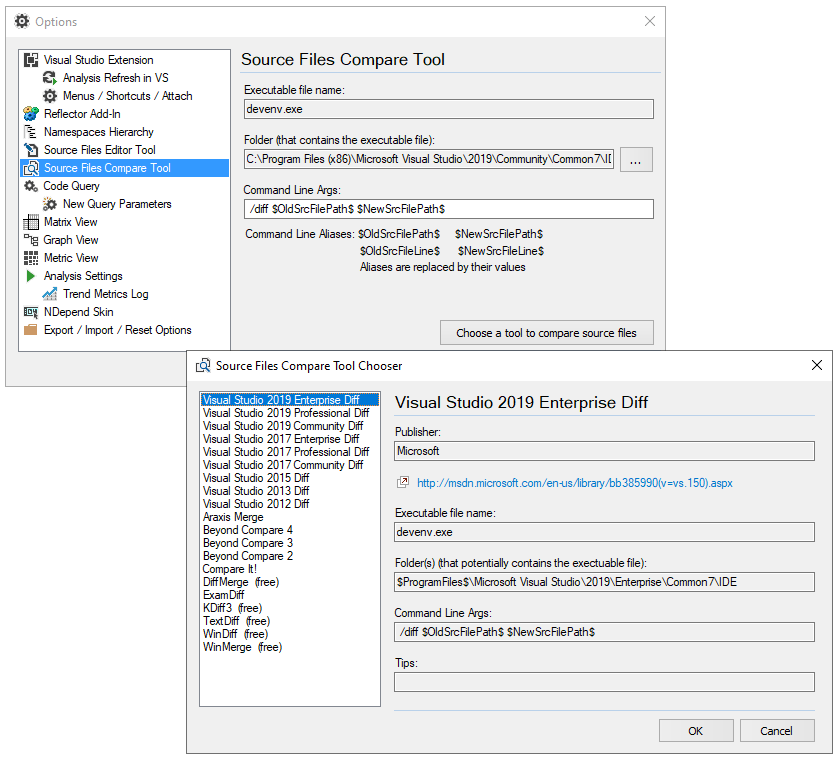Open Analysis Refresh in VS settings

click(x=115, y=78)
